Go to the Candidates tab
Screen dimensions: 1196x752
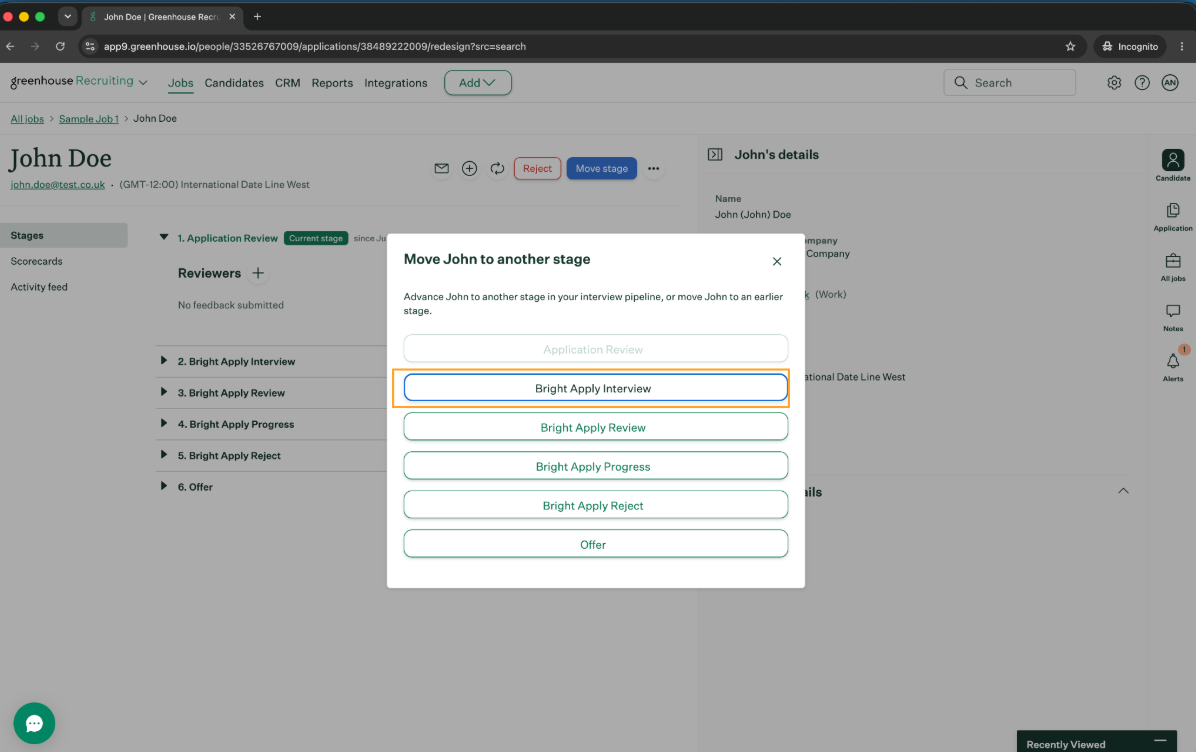click(x=234, y=83)
